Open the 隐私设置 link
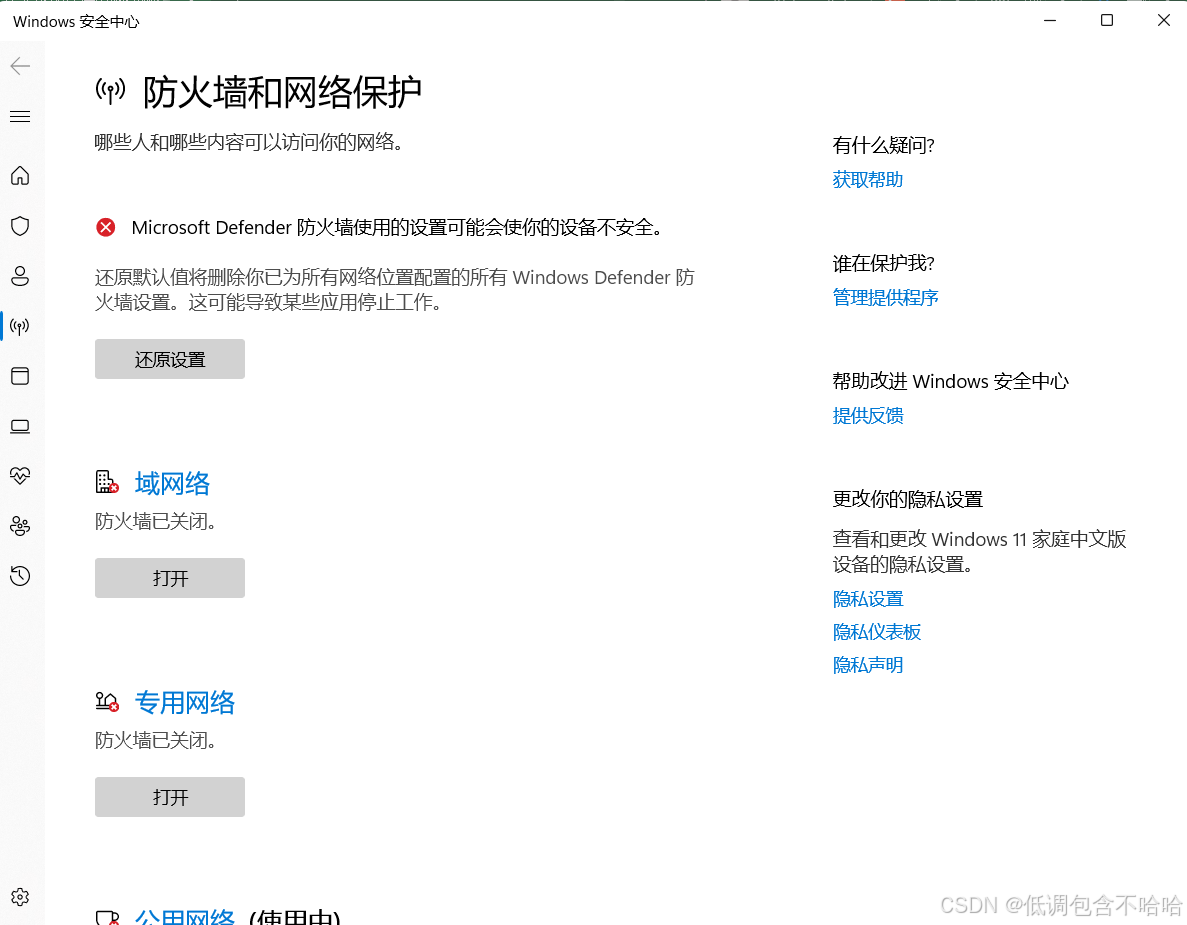 click(x=868, y=599)
